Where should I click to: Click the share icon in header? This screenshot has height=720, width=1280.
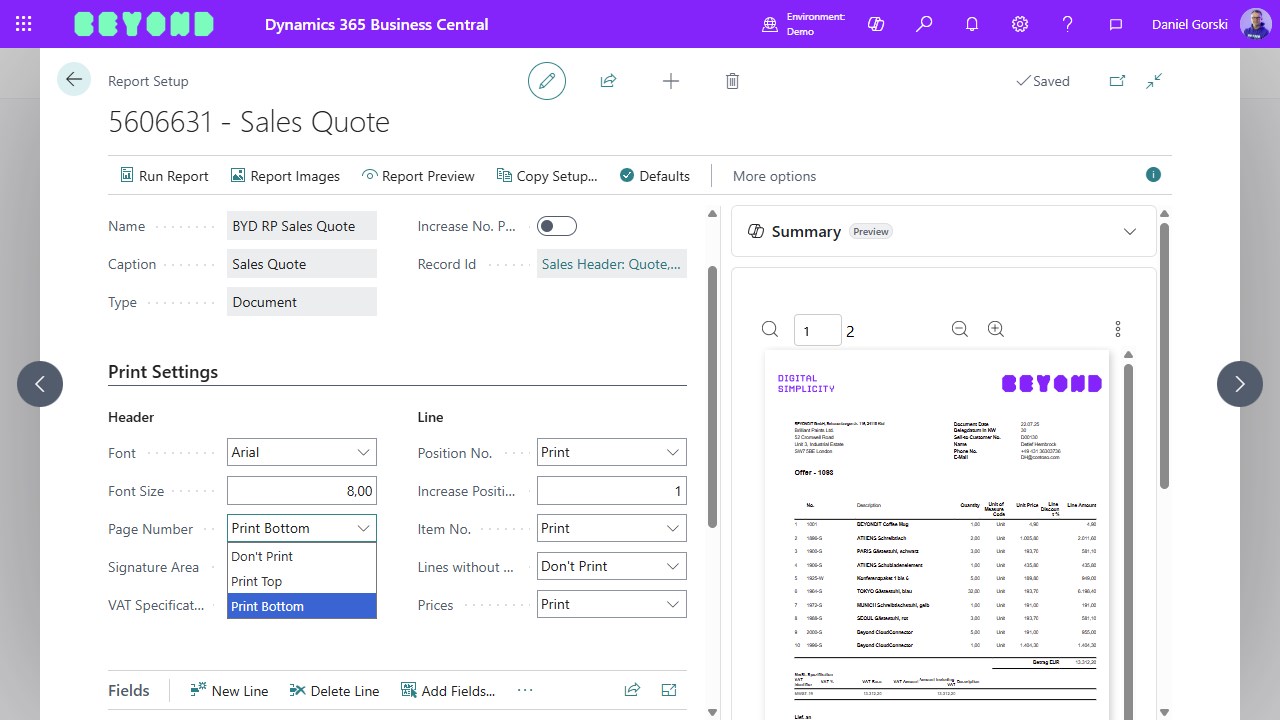608,81
